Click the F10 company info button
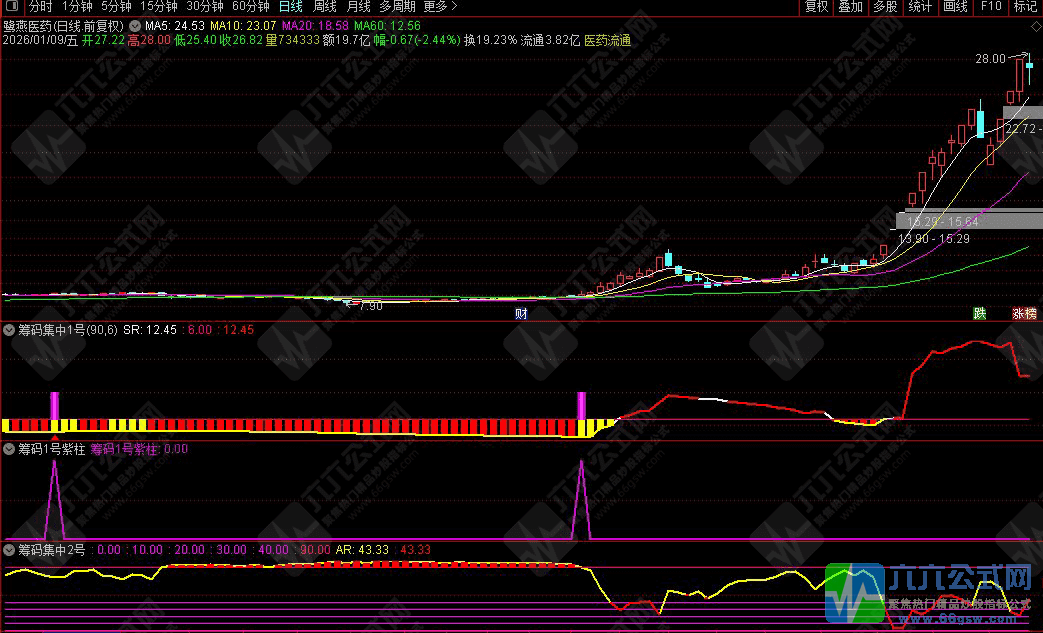 (990, 6)
